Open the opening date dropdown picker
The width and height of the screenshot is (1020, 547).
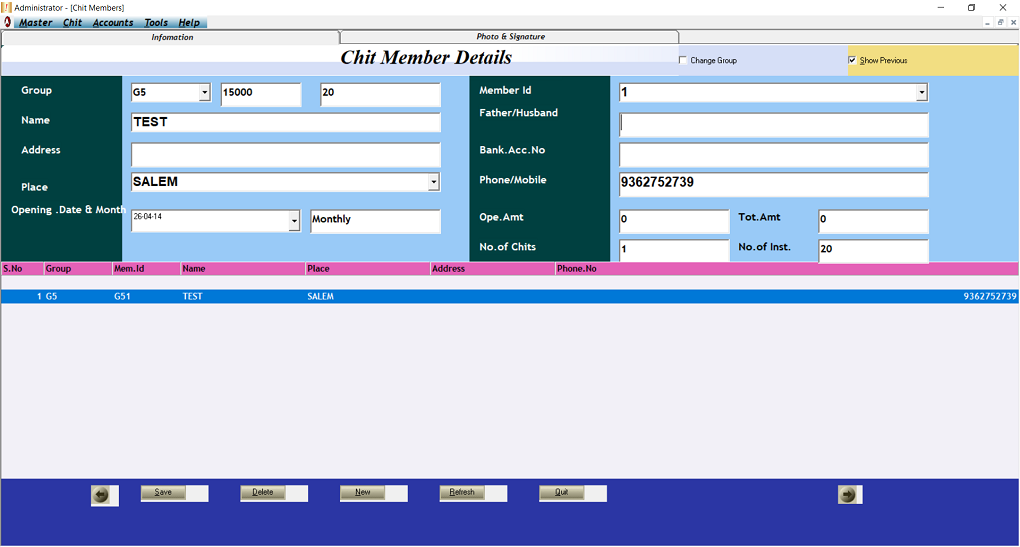click(294, 221)
